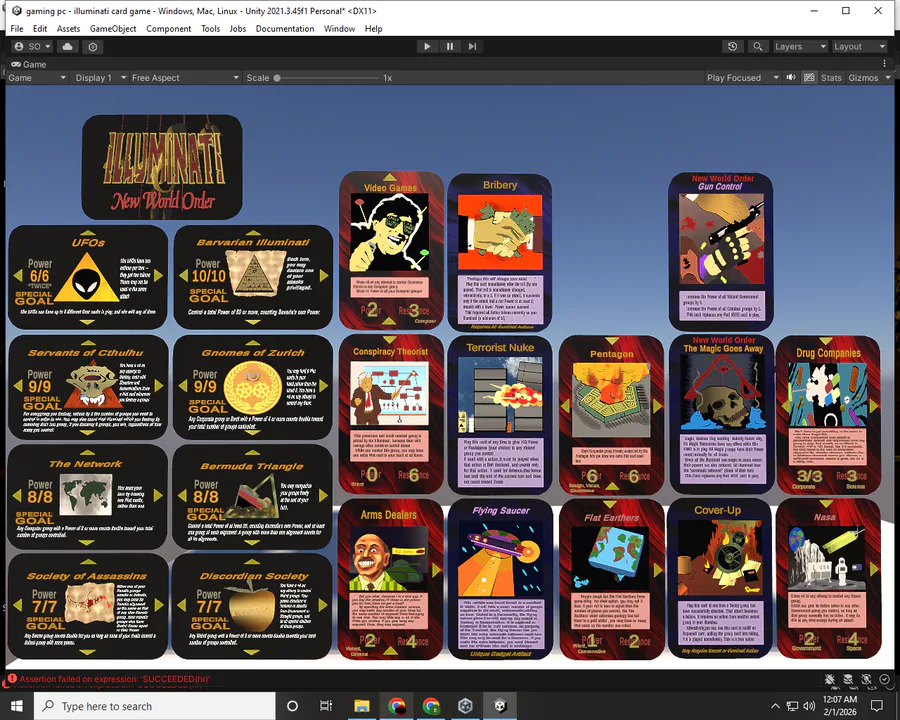Open the volume icon in system tray

point(809,706)
